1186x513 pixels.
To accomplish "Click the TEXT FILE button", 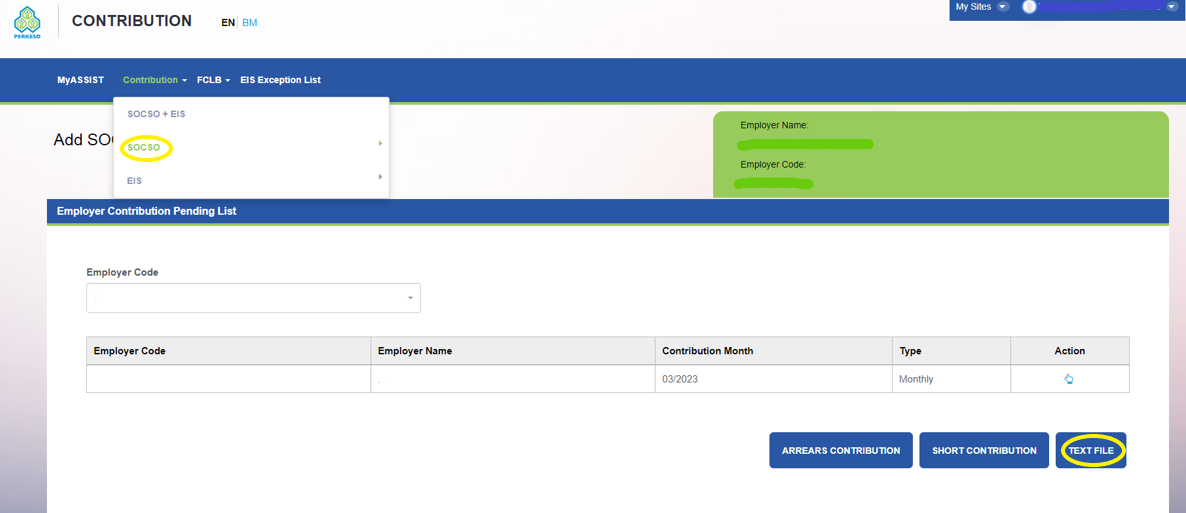I will click(x=1091, y=450).
